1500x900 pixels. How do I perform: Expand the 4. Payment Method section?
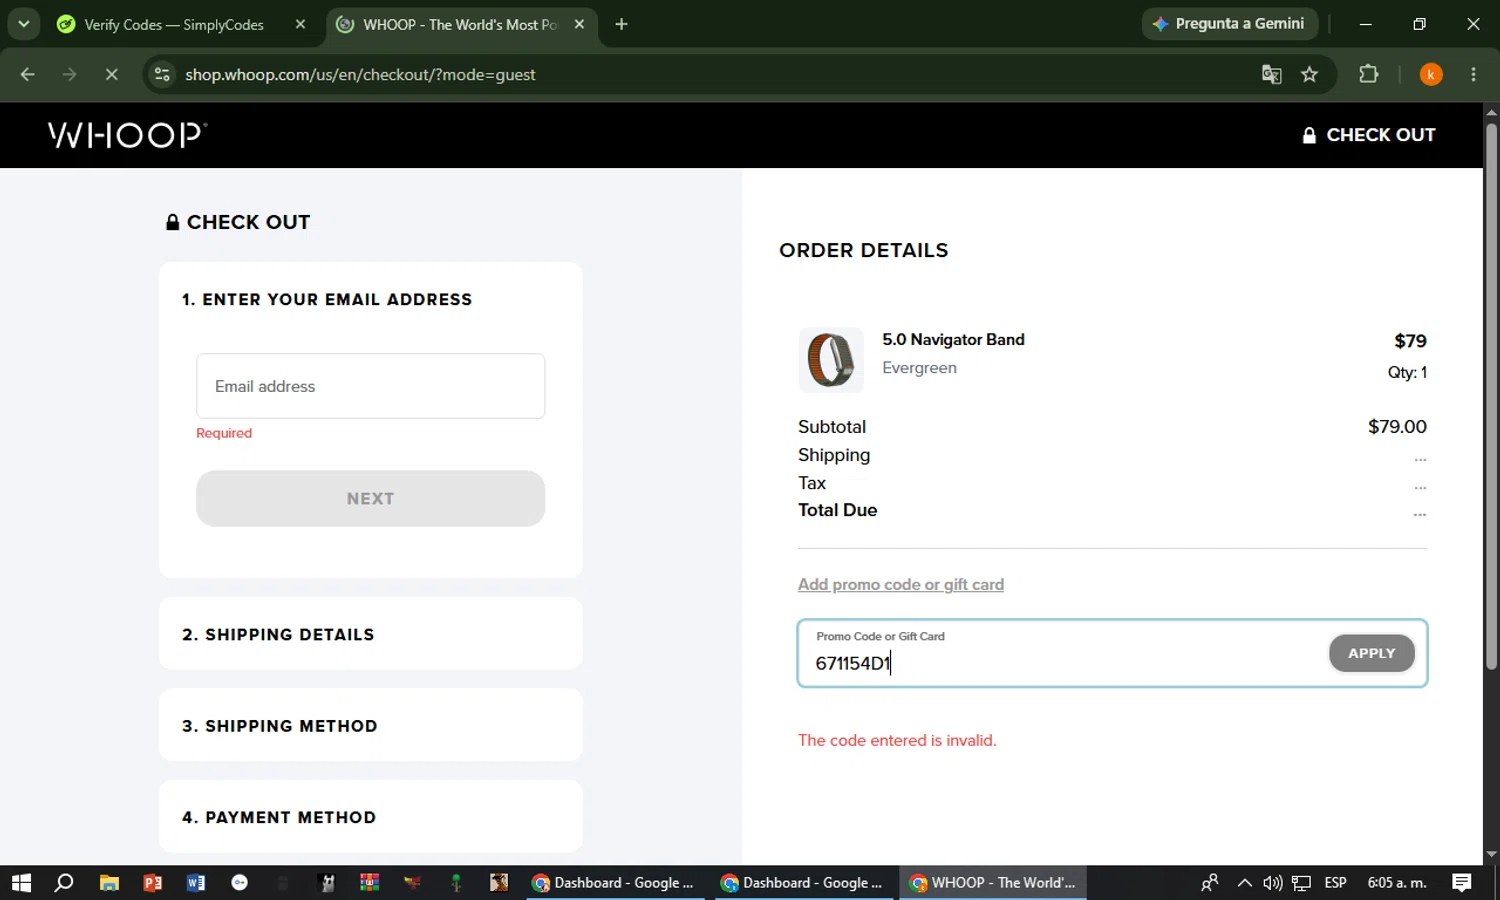point(370,817)
